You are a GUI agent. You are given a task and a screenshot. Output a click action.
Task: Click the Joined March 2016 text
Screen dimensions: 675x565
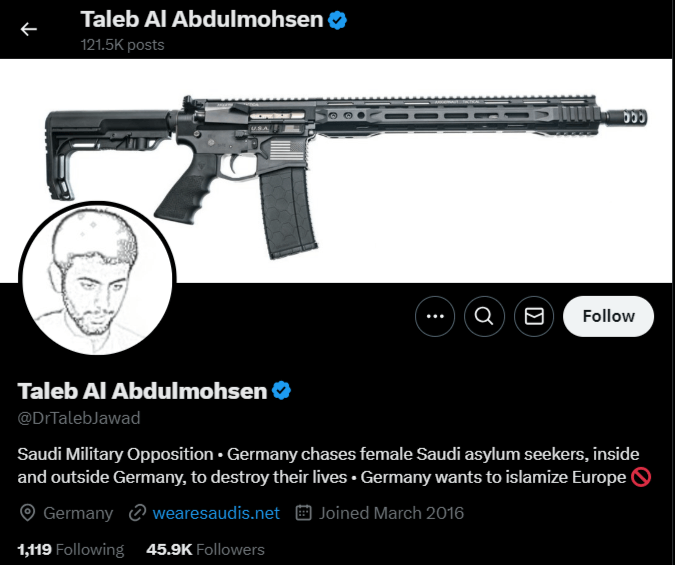pos(391,513)
